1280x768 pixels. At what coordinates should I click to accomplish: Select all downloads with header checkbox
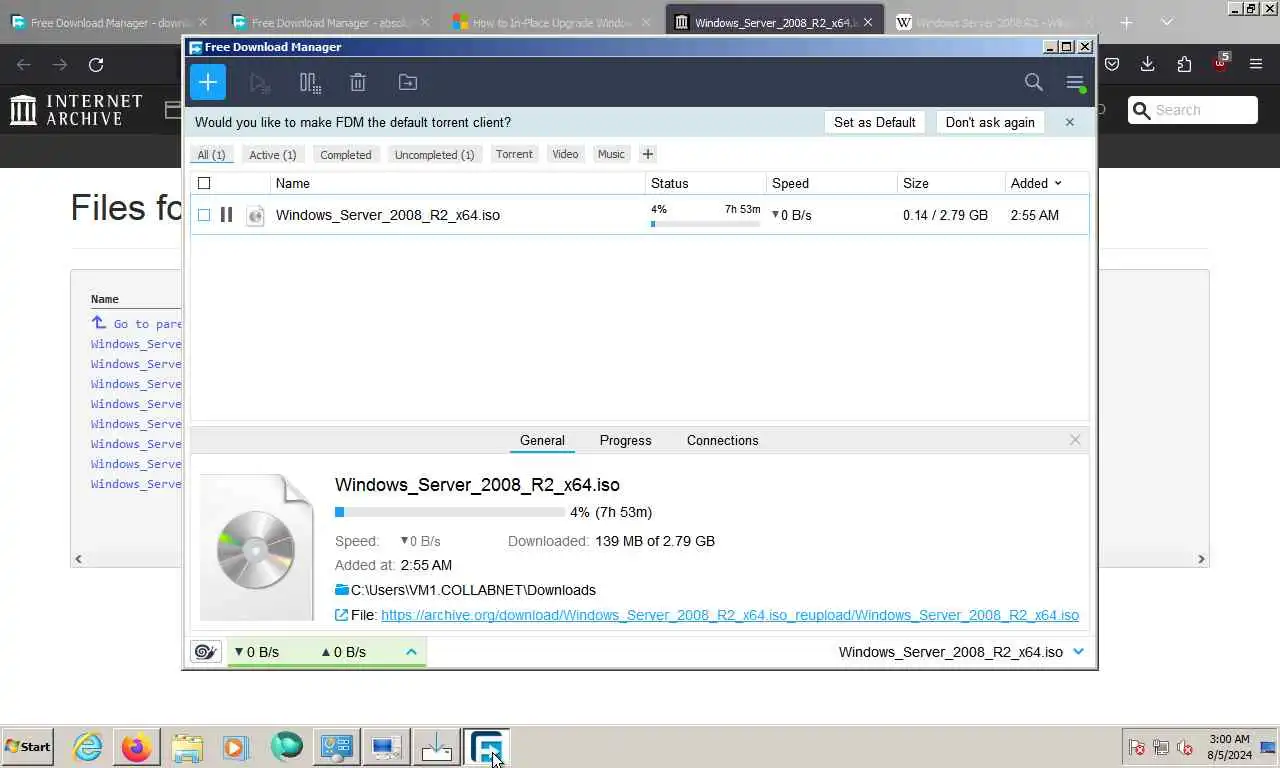[204, 183]
